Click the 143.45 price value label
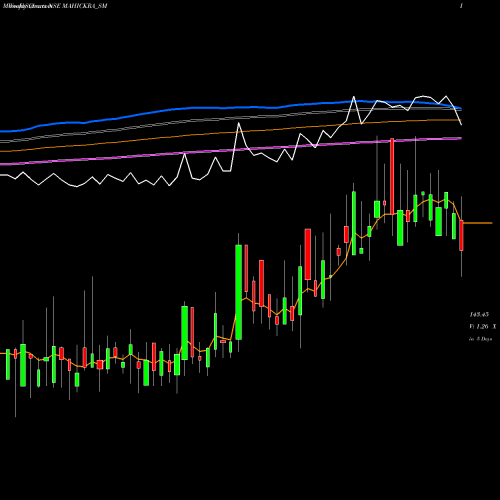 coord(479,314)
